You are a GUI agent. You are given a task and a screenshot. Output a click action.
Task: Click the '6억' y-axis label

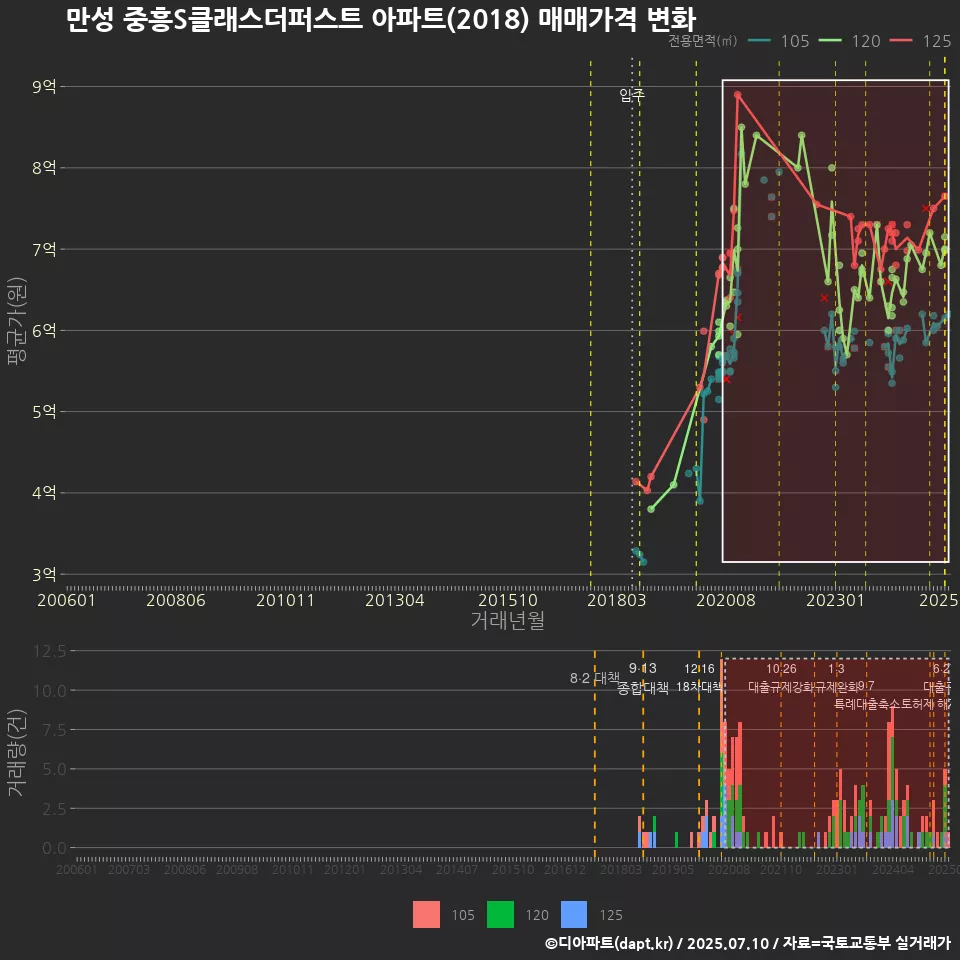44,331
